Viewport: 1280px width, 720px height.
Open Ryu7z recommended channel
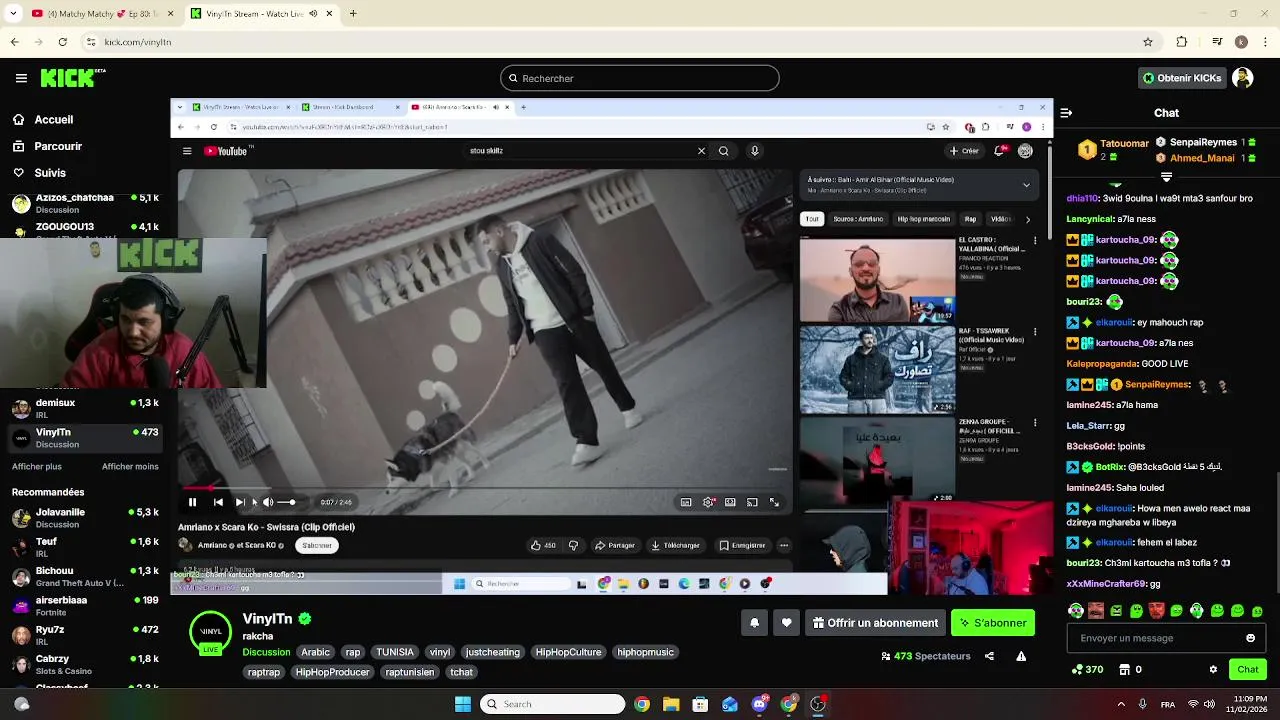(85, 635)
